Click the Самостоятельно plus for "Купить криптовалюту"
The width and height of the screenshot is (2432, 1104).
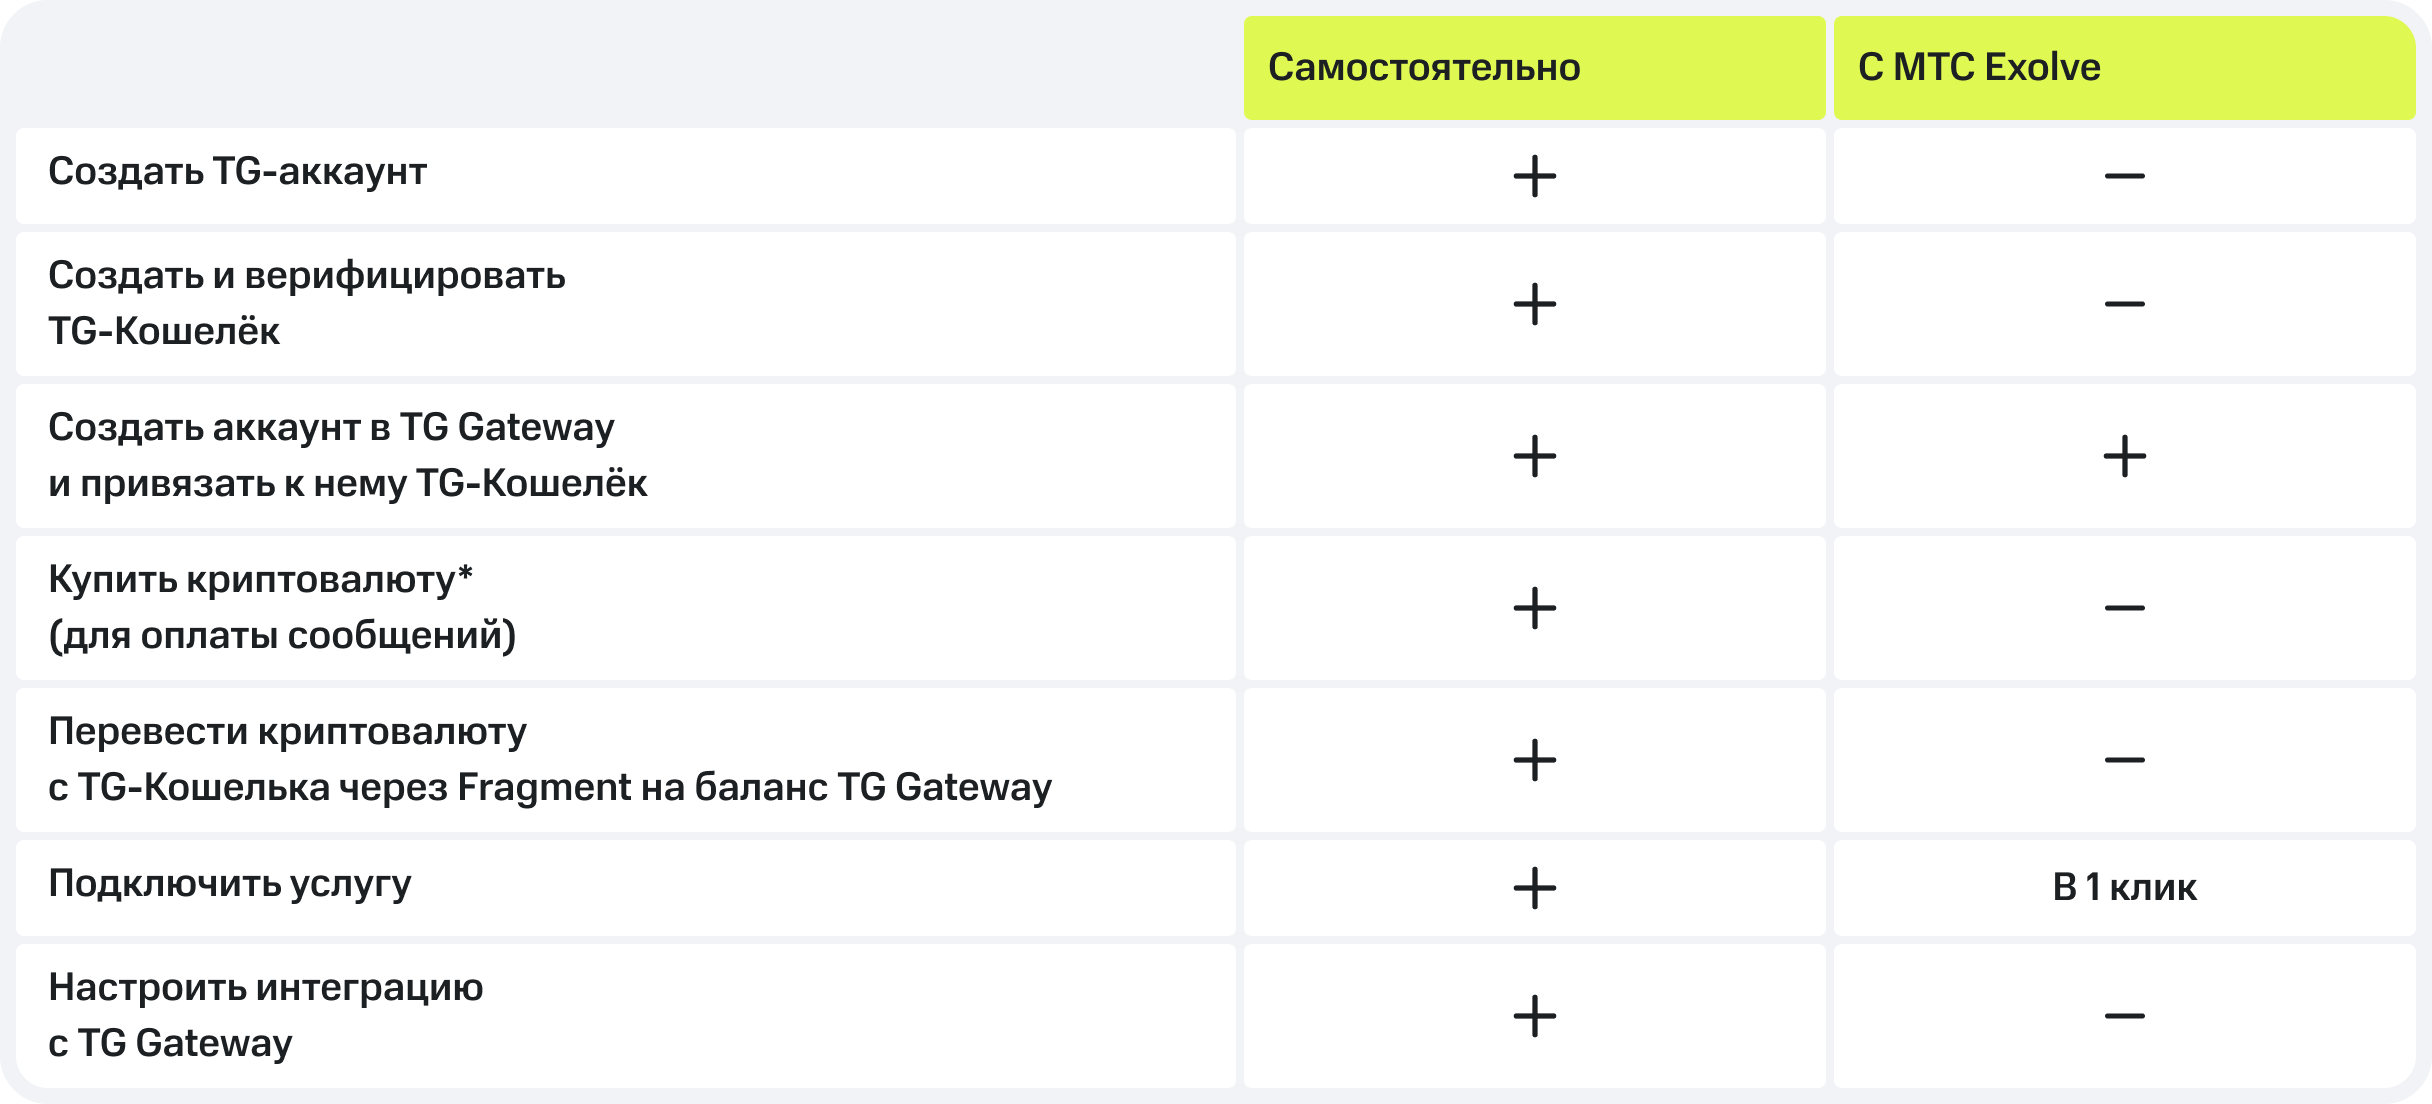click(1534, 608)
